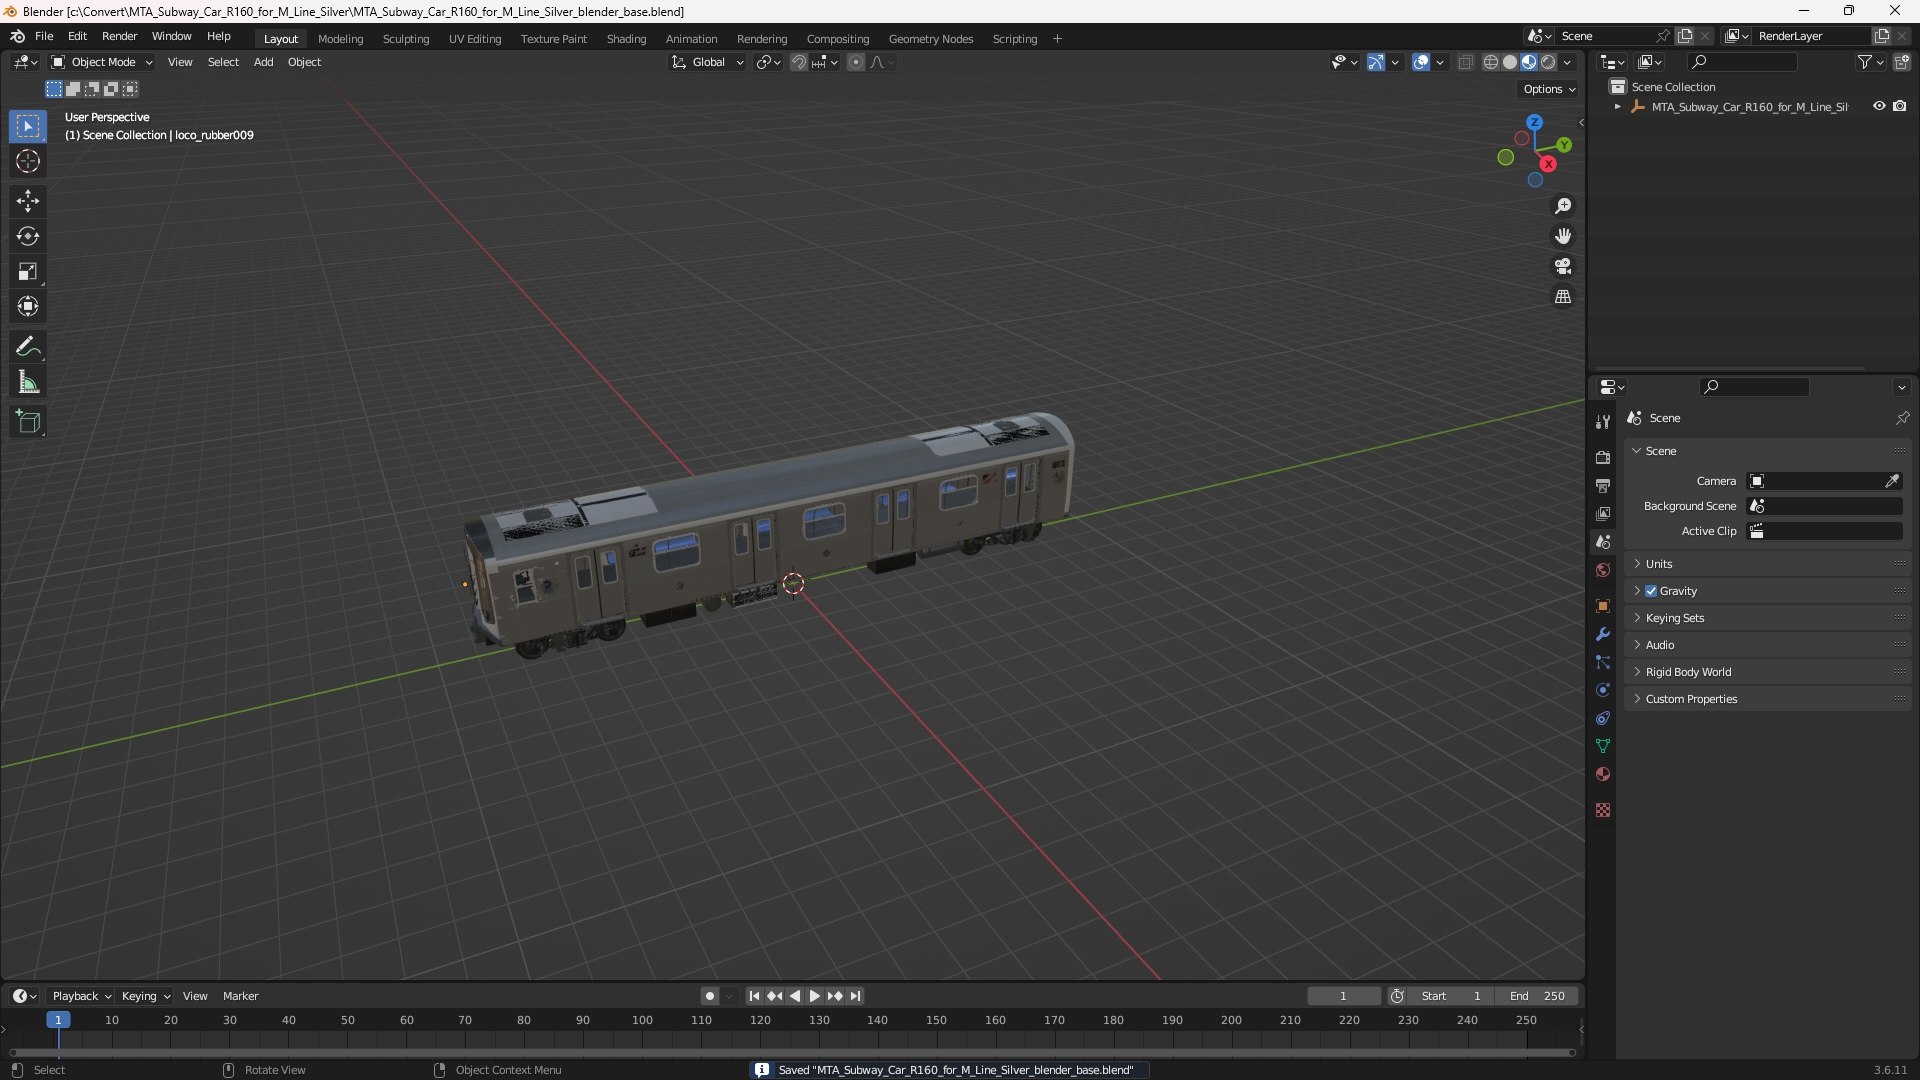Click the zoom view magnifier icon
Viewport: 1920px width, 1080px height.
pyautogui.click(x=1563, y=206)
